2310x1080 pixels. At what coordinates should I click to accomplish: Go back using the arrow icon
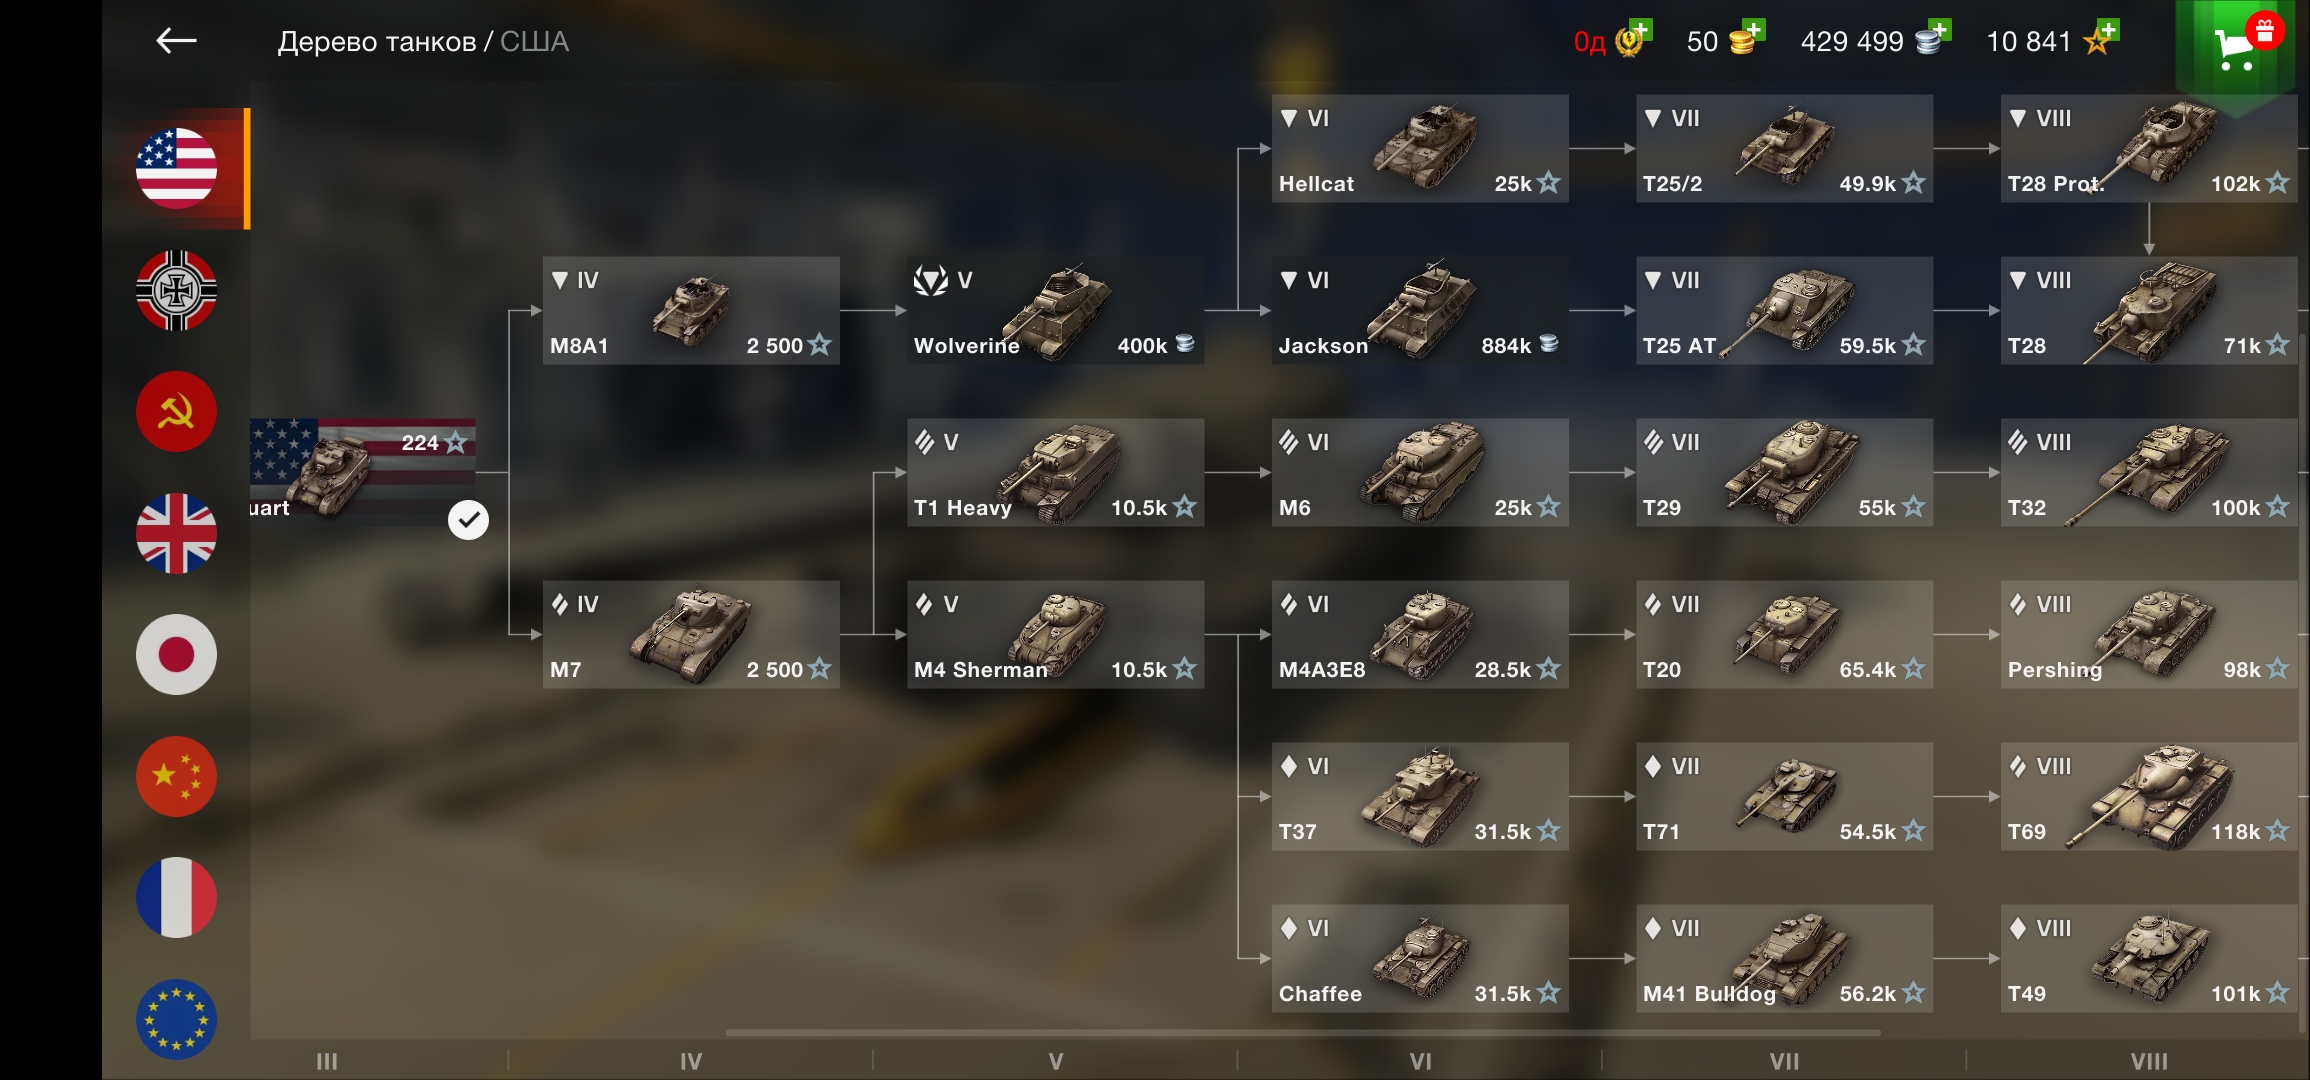[x=176, y=41]
